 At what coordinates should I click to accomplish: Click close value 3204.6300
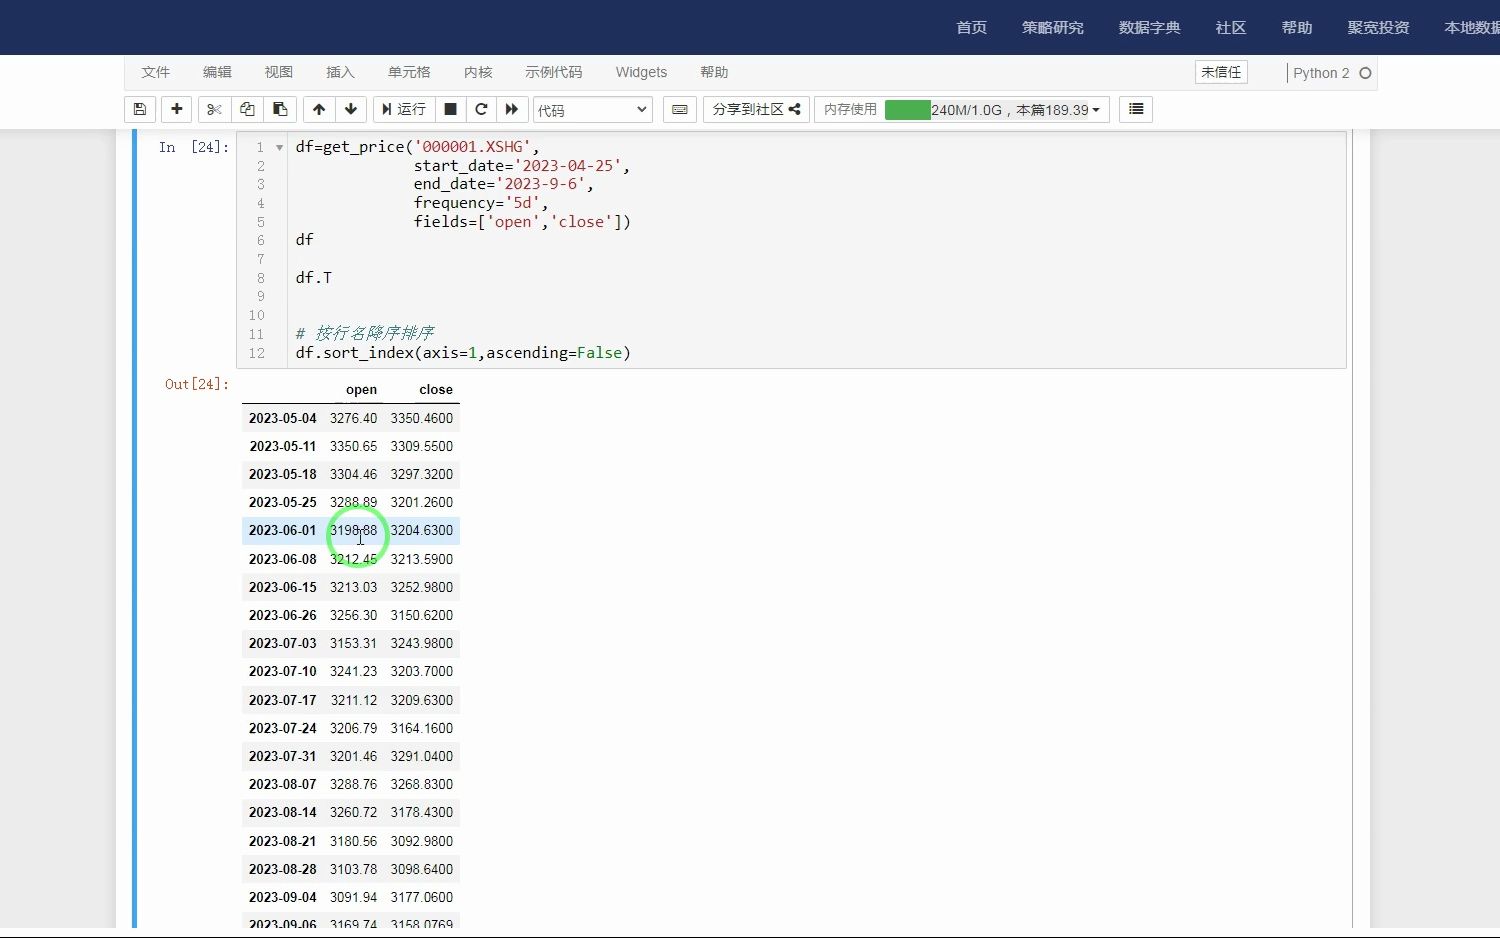pyautogui.click(x=421, y=530)
